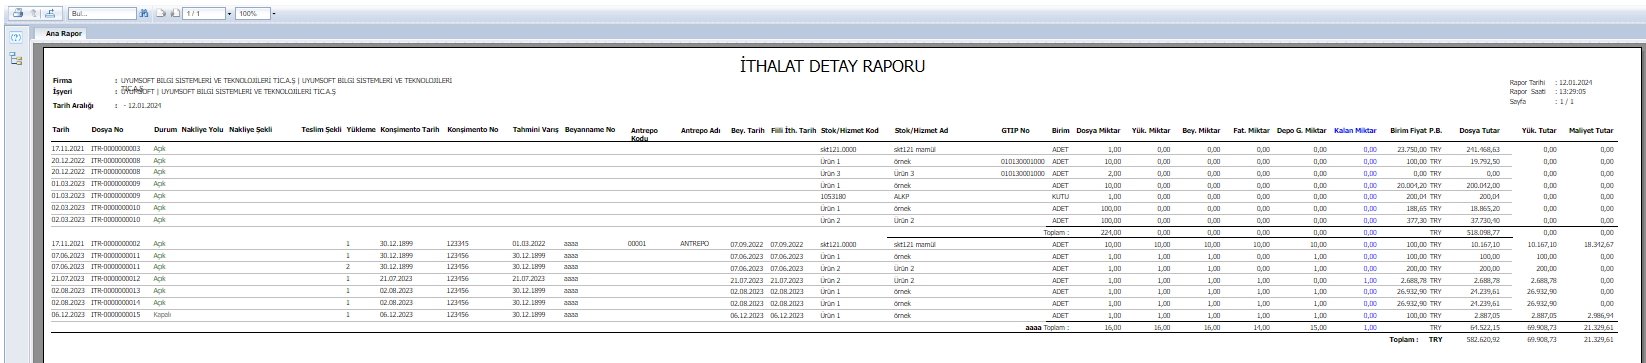Click the Kalan Miktar blue column header
Image resolution: width=1646 pixels, height=363 pixels.
click(x=1355, y=130)
